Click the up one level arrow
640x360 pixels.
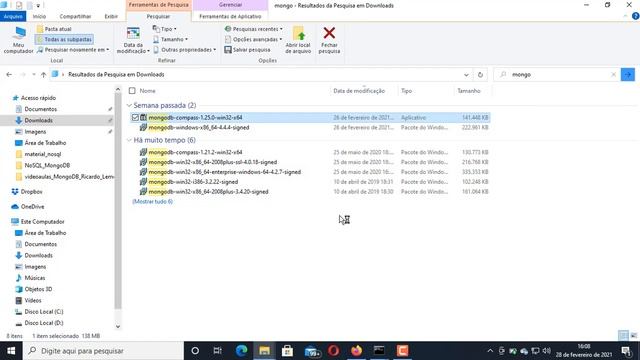pos(43,75)
